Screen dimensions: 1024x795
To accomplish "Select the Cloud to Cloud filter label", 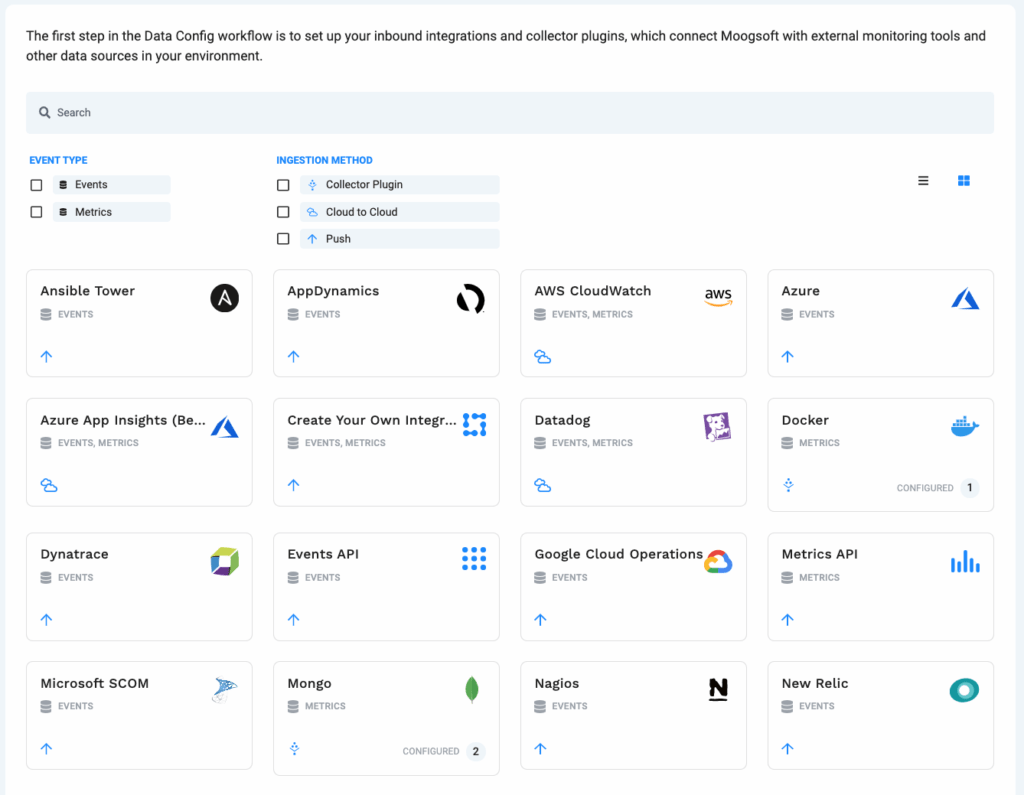I will pyautogui.click(x=400, y=212).
